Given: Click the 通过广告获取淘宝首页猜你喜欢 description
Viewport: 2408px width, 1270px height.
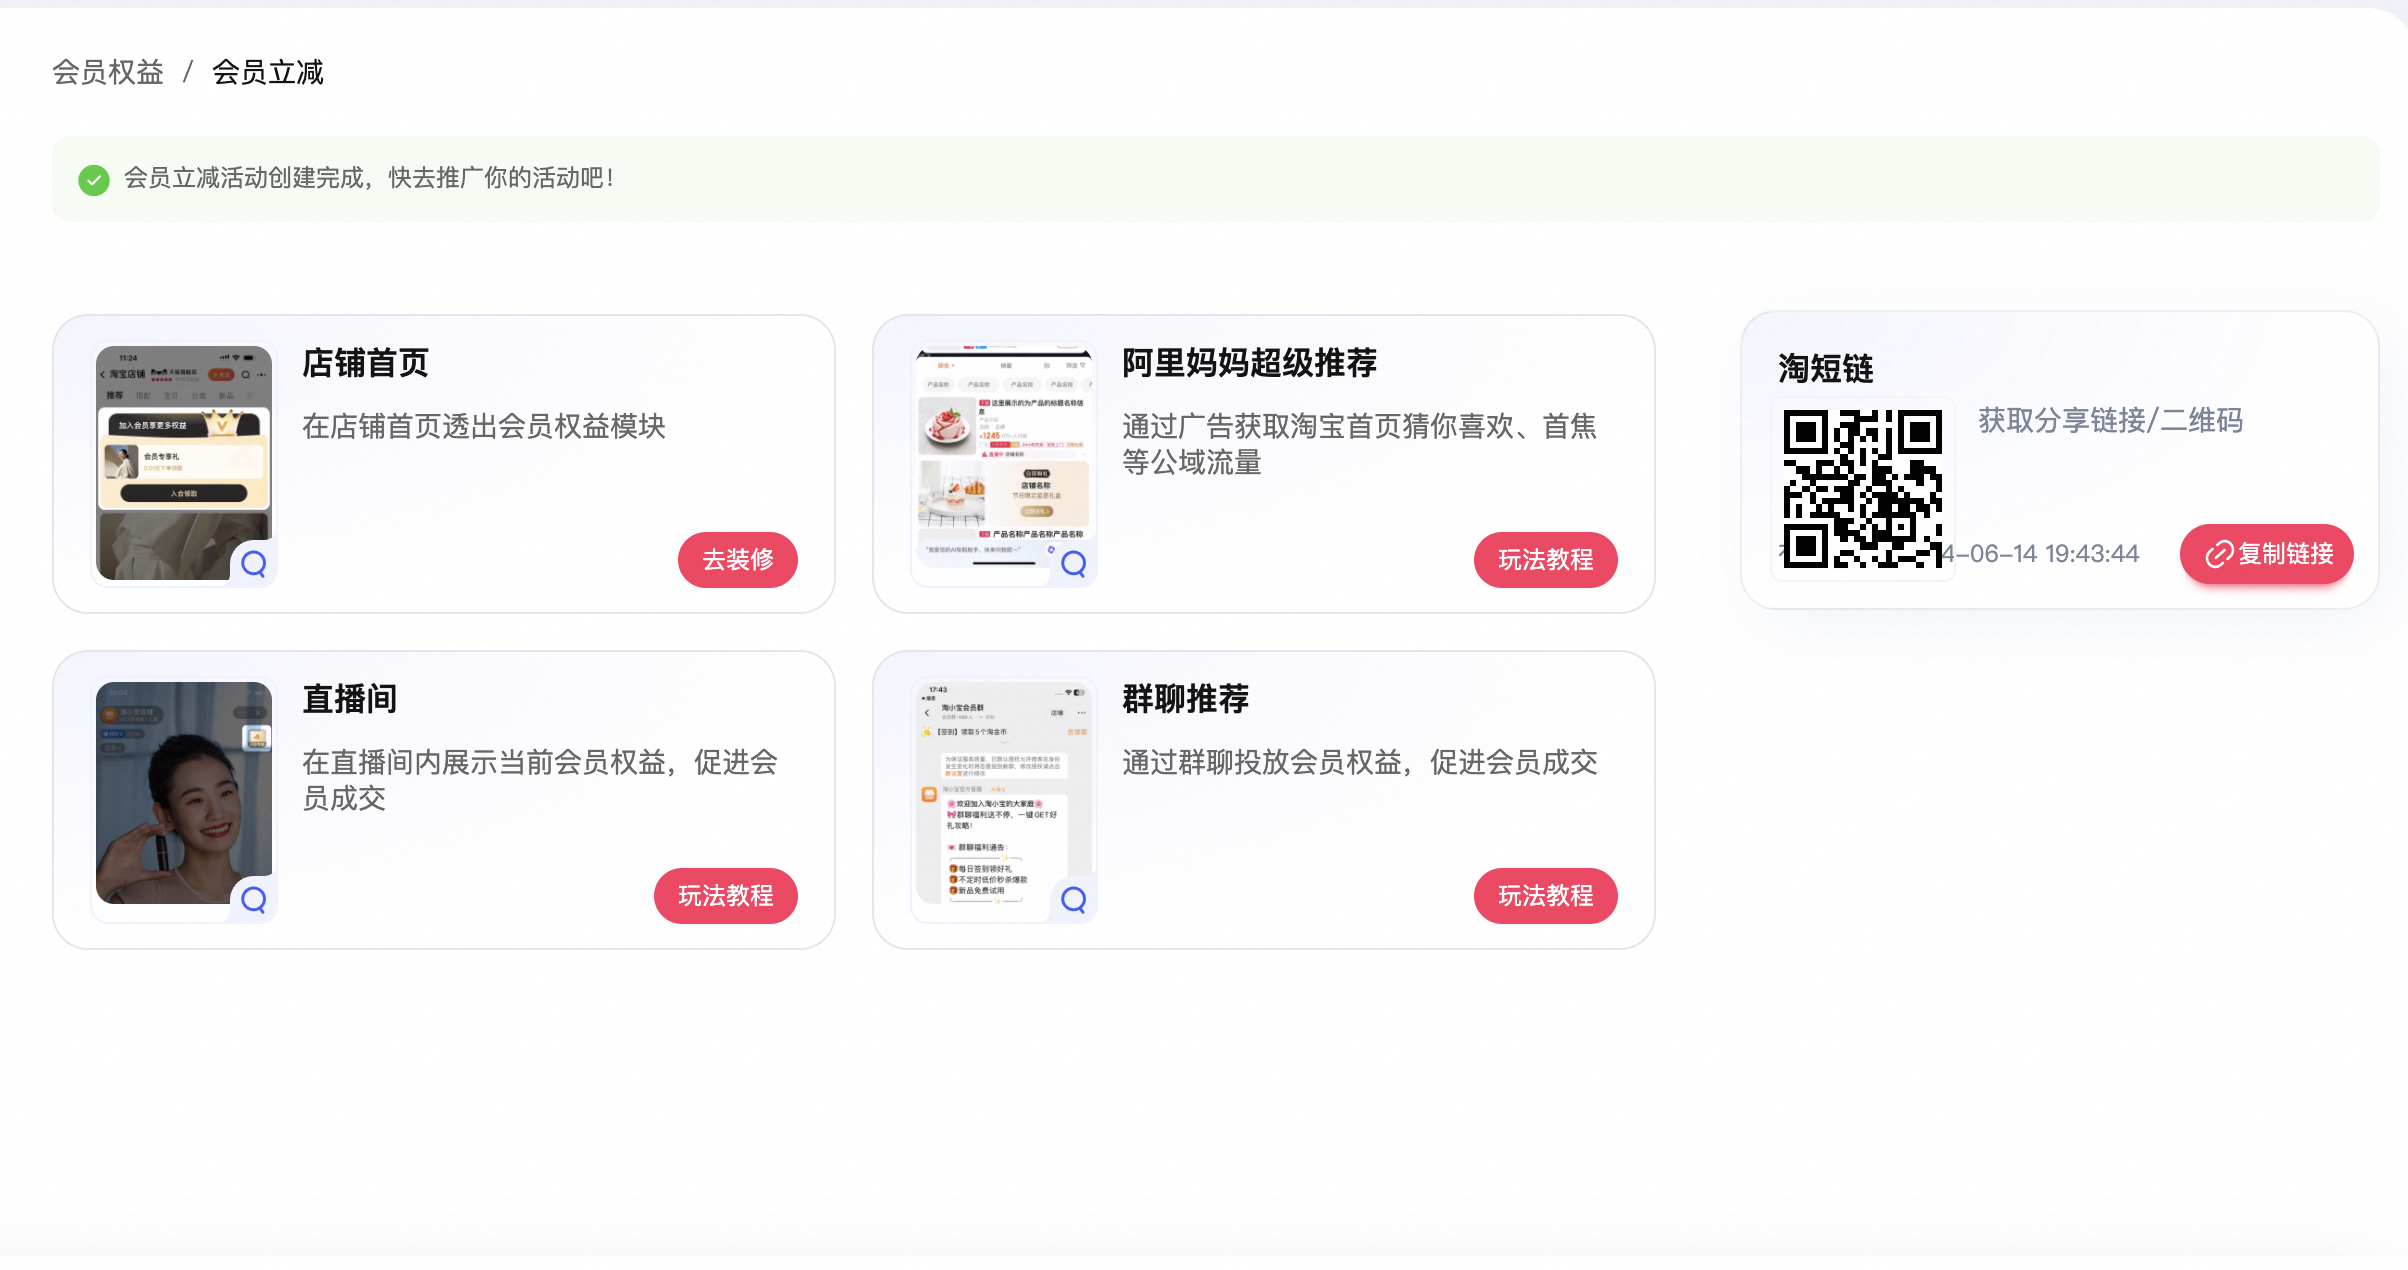Looking at the screenshot, I should tap(1360, 444).
